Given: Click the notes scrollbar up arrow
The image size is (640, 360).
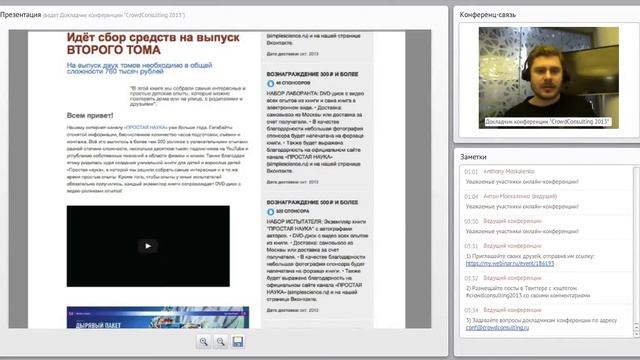Looking at the screenshot, I should [x=636, y=327].
